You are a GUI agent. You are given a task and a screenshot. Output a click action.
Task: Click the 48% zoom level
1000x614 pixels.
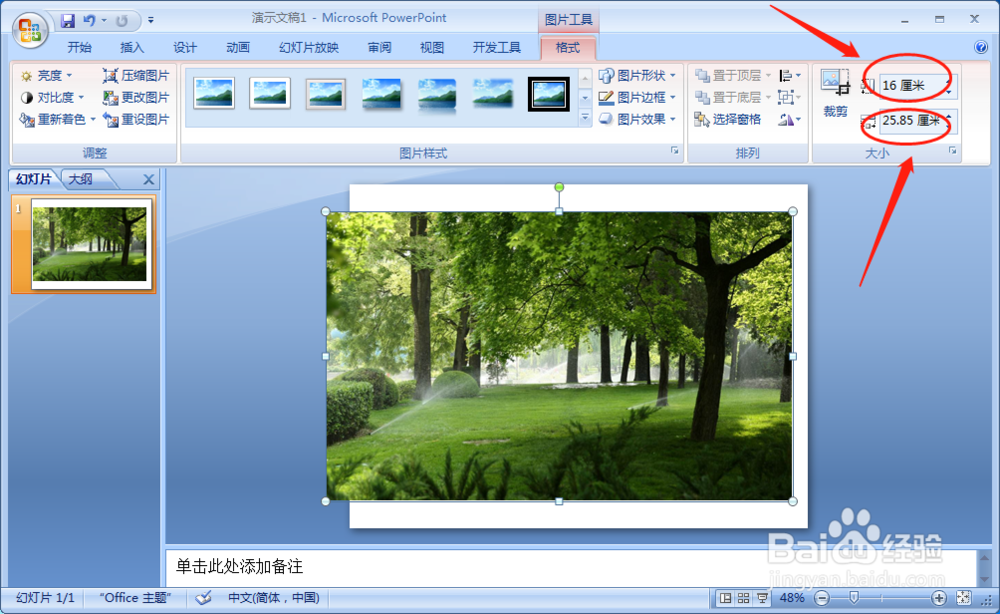[x=792, y=598]
